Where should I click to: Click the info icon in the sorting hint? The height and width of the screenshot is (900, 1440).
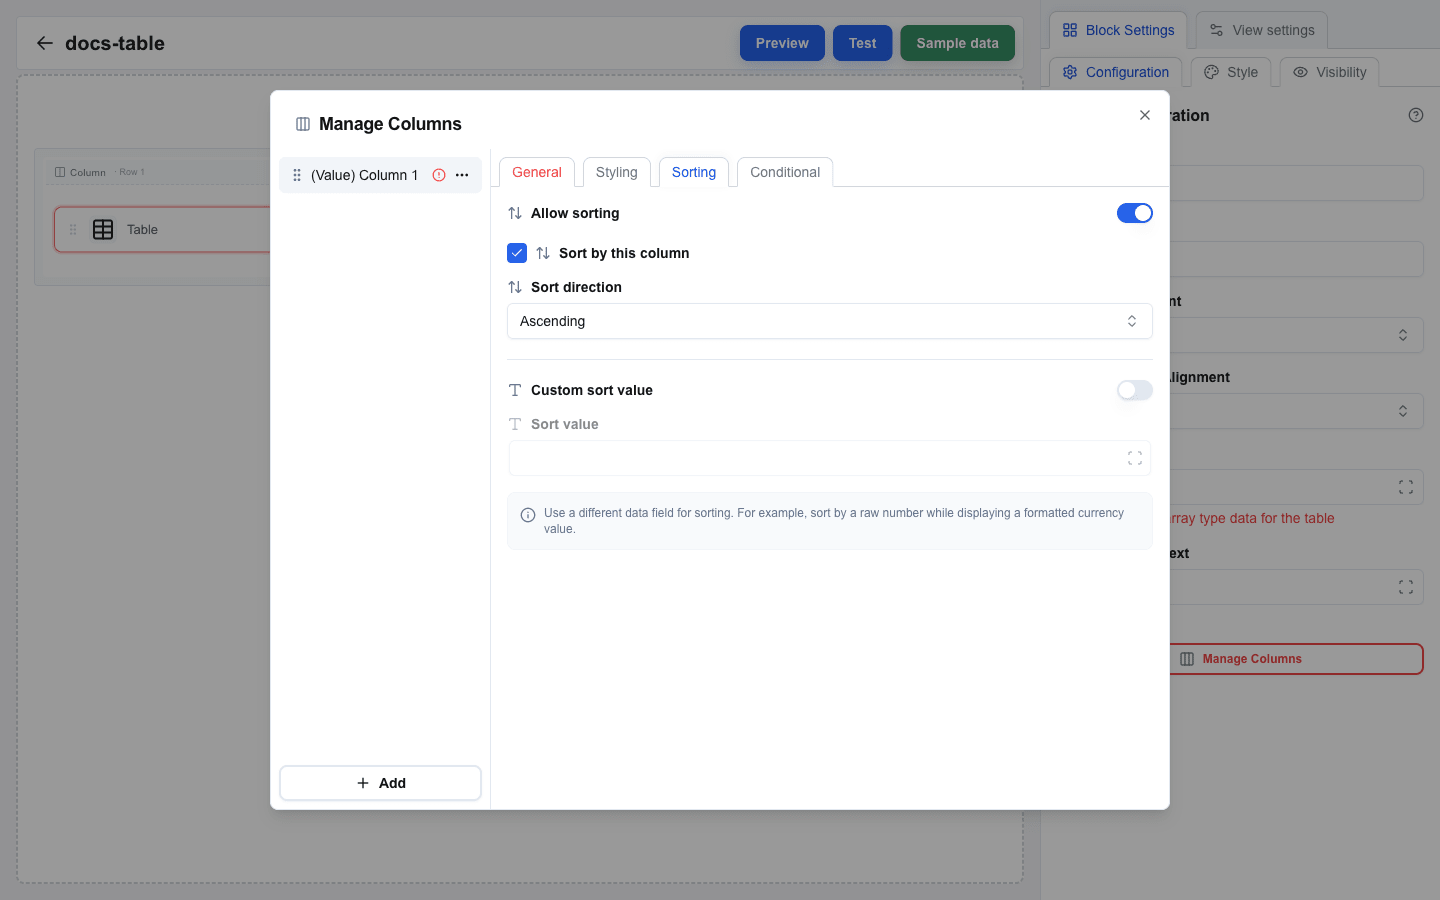click(528, 515)
